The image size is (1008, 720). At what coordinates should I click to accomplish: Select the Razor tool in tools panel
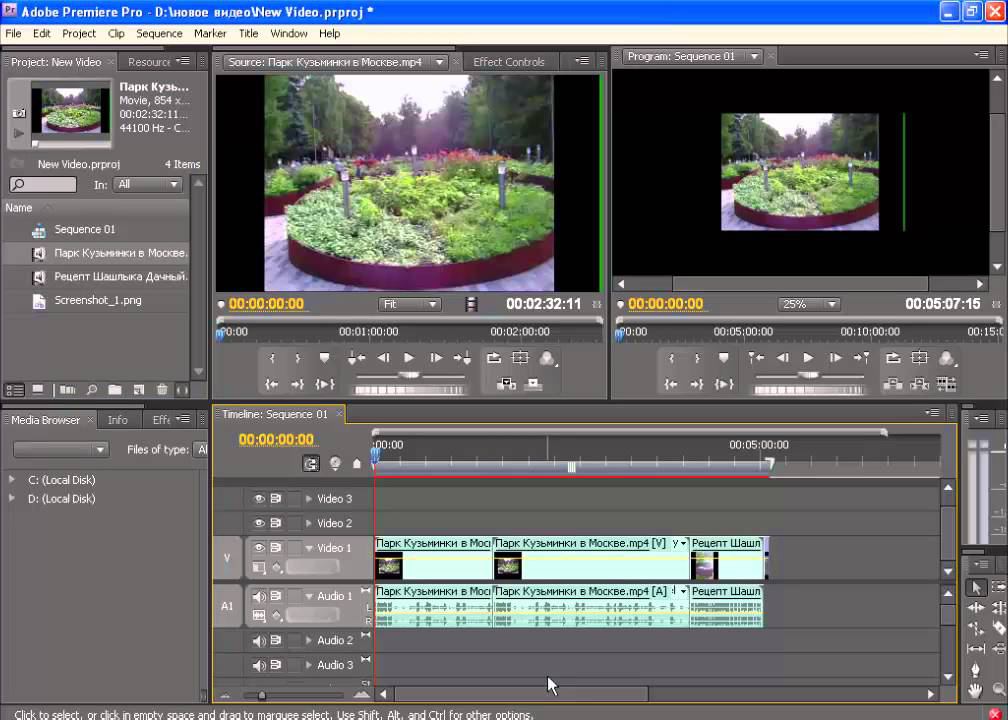click(997, 629)
